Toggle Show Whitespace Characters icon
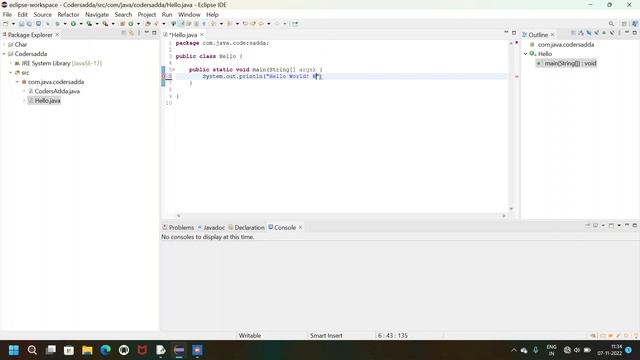This screenshot has height=360, width=640. click(204, 24)
